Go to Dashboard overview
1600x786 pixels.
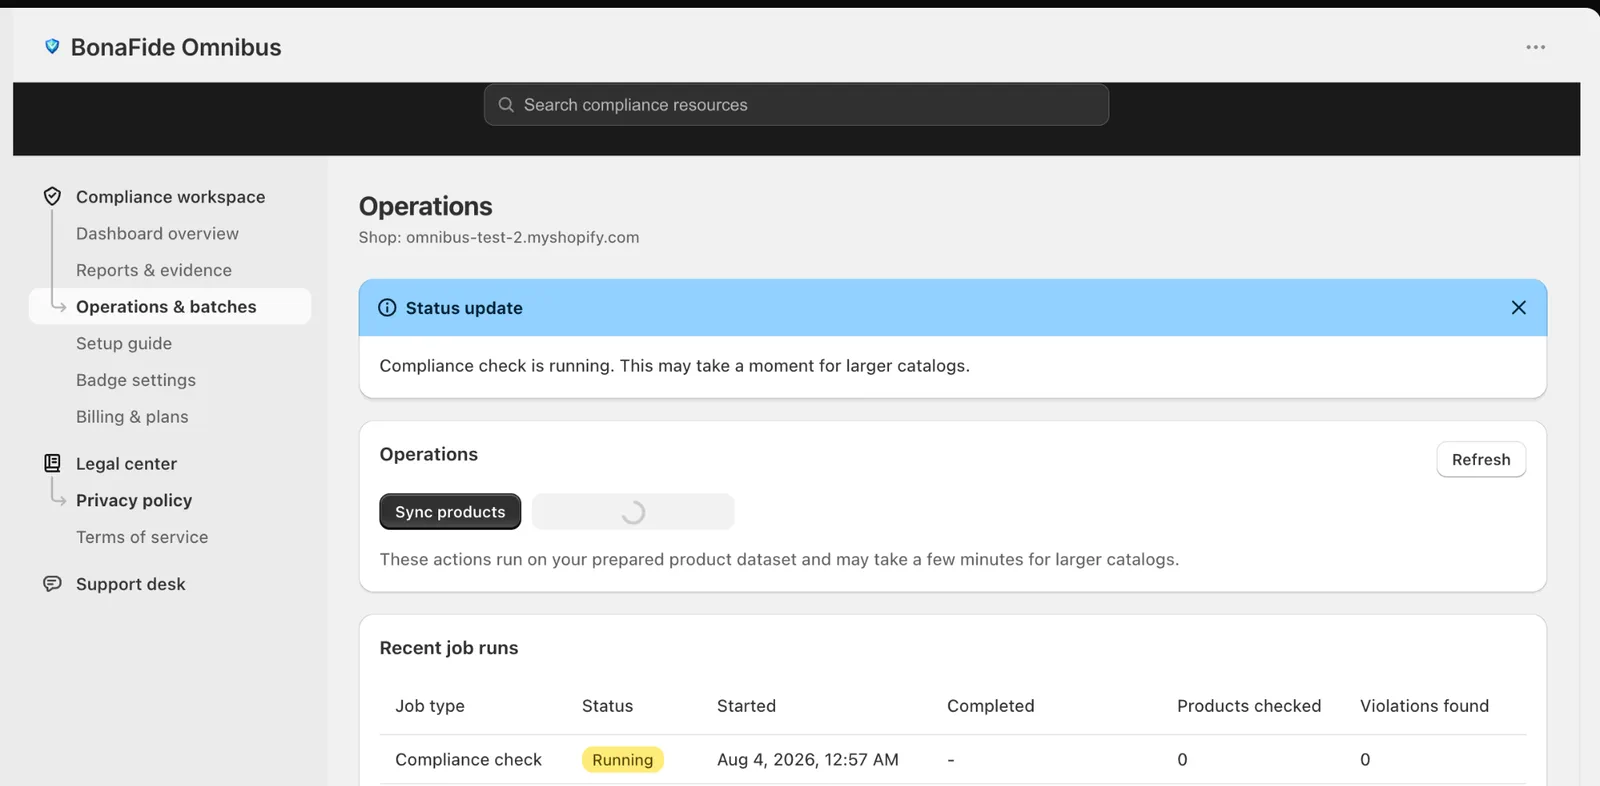pos(157,233)
